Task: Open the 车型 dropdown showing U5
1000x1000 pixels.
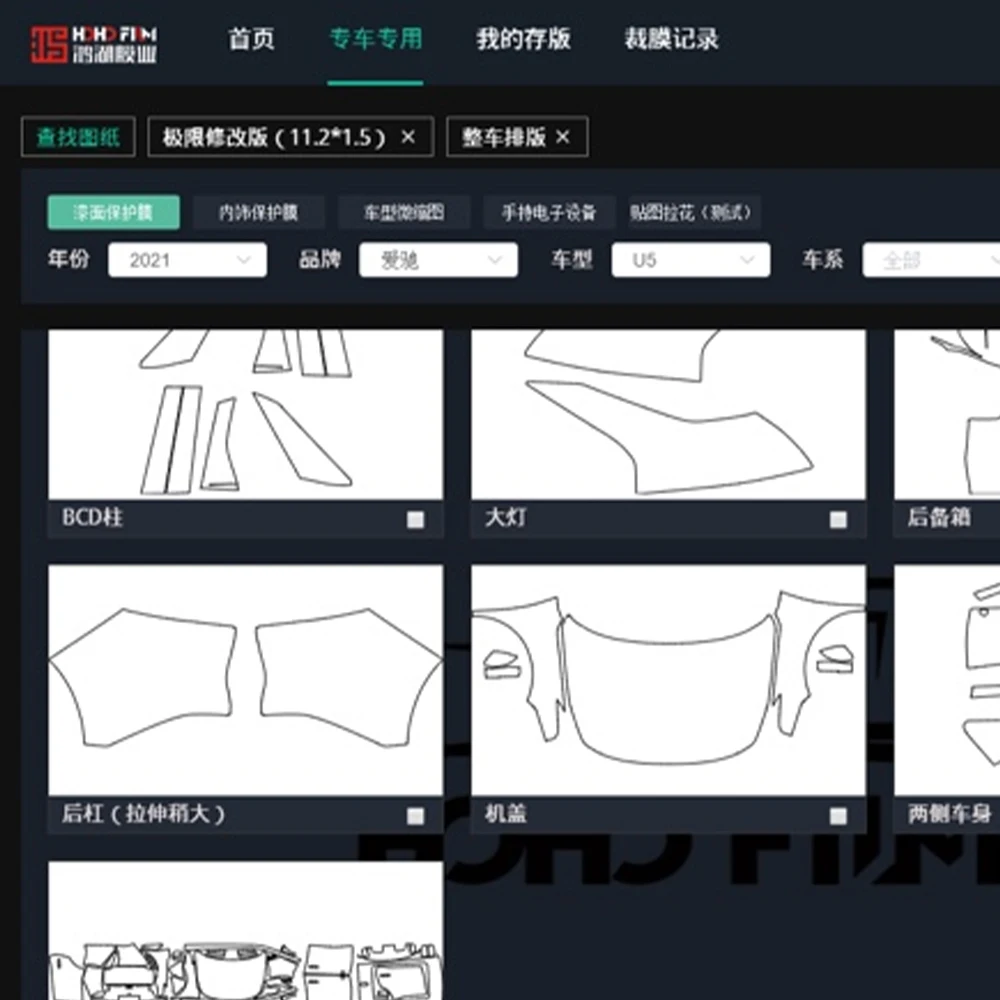Action: [x=691, y=260]
